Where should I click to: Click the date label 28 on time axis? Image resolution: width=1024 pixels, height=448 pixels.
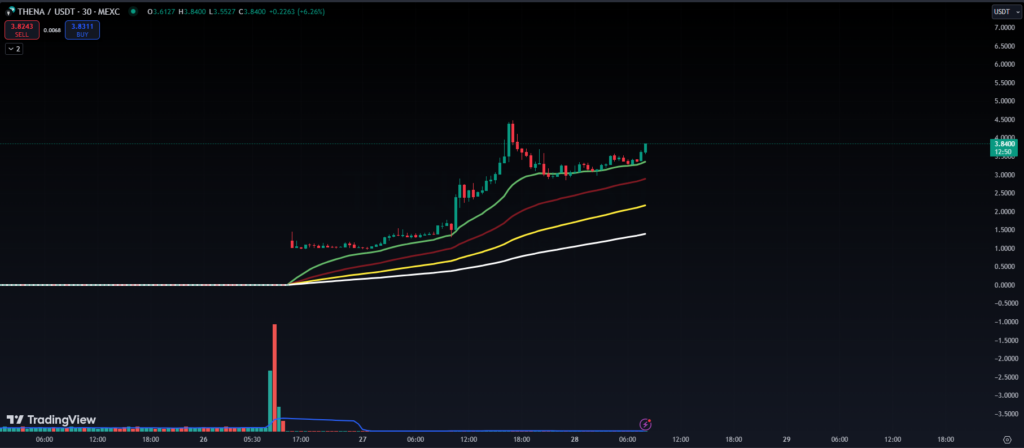575,440
